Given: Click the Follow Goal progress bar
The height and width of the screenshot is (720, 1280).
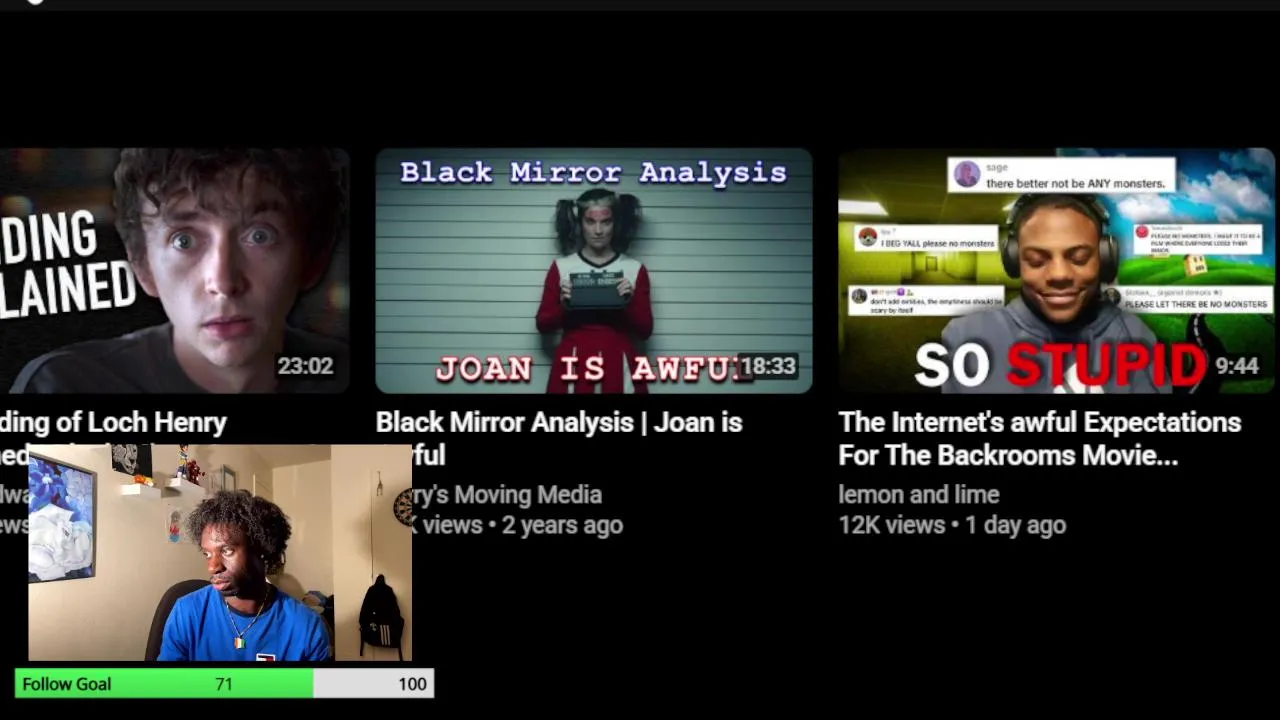Looking at the screenshot, I should (x=224, y=684).
